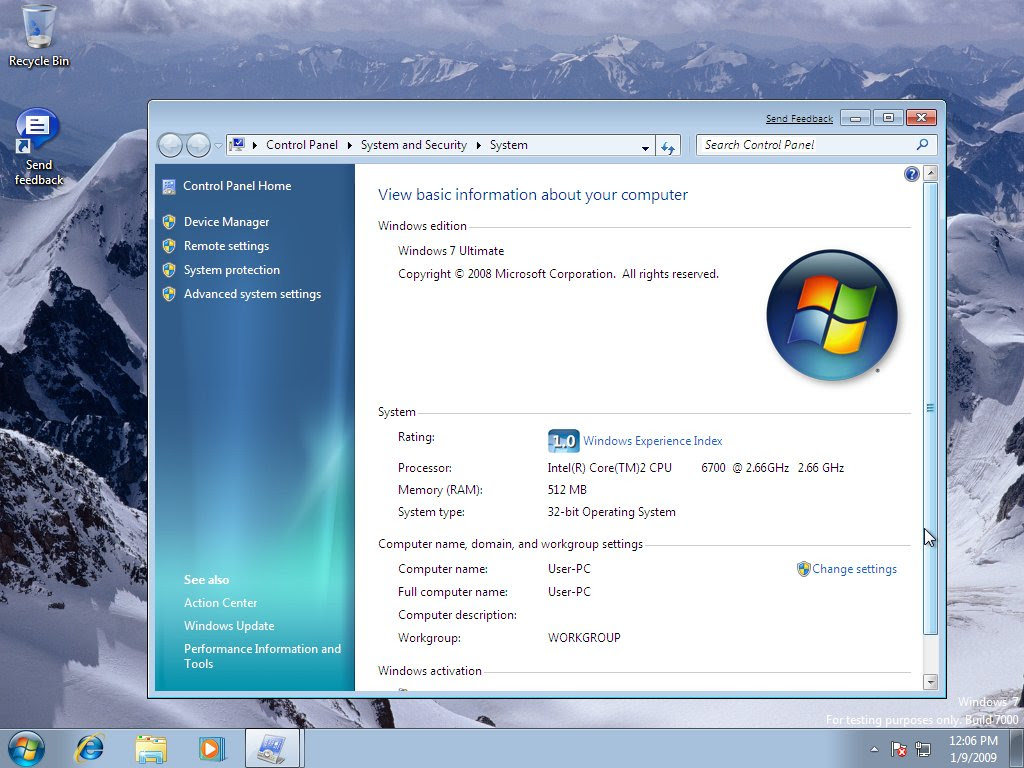Launch Windows Media Player from the taskbar
1024x768 pixels.
coord(212,748)
